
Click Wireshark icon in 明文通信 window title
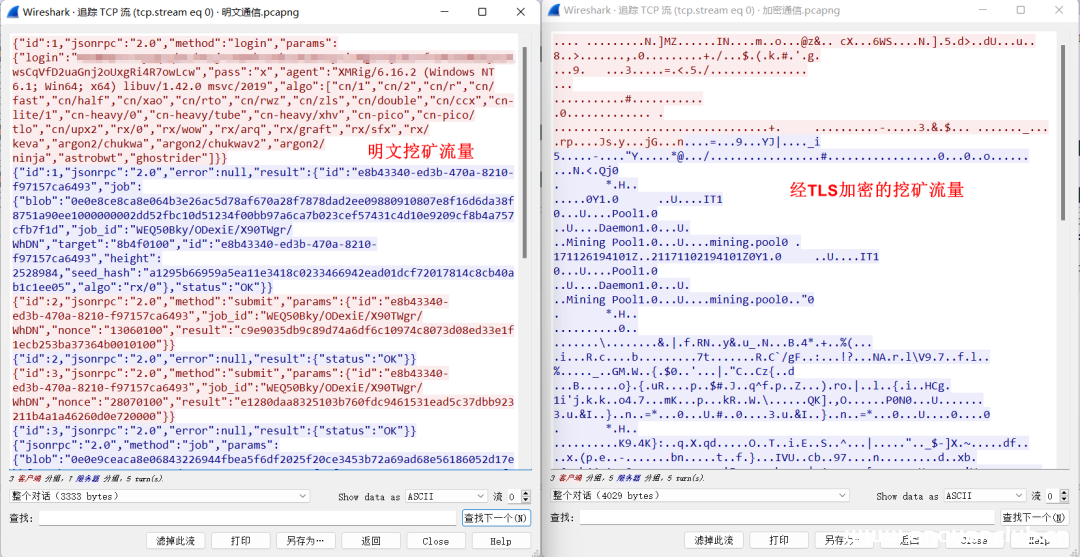[x=13, y=12]
